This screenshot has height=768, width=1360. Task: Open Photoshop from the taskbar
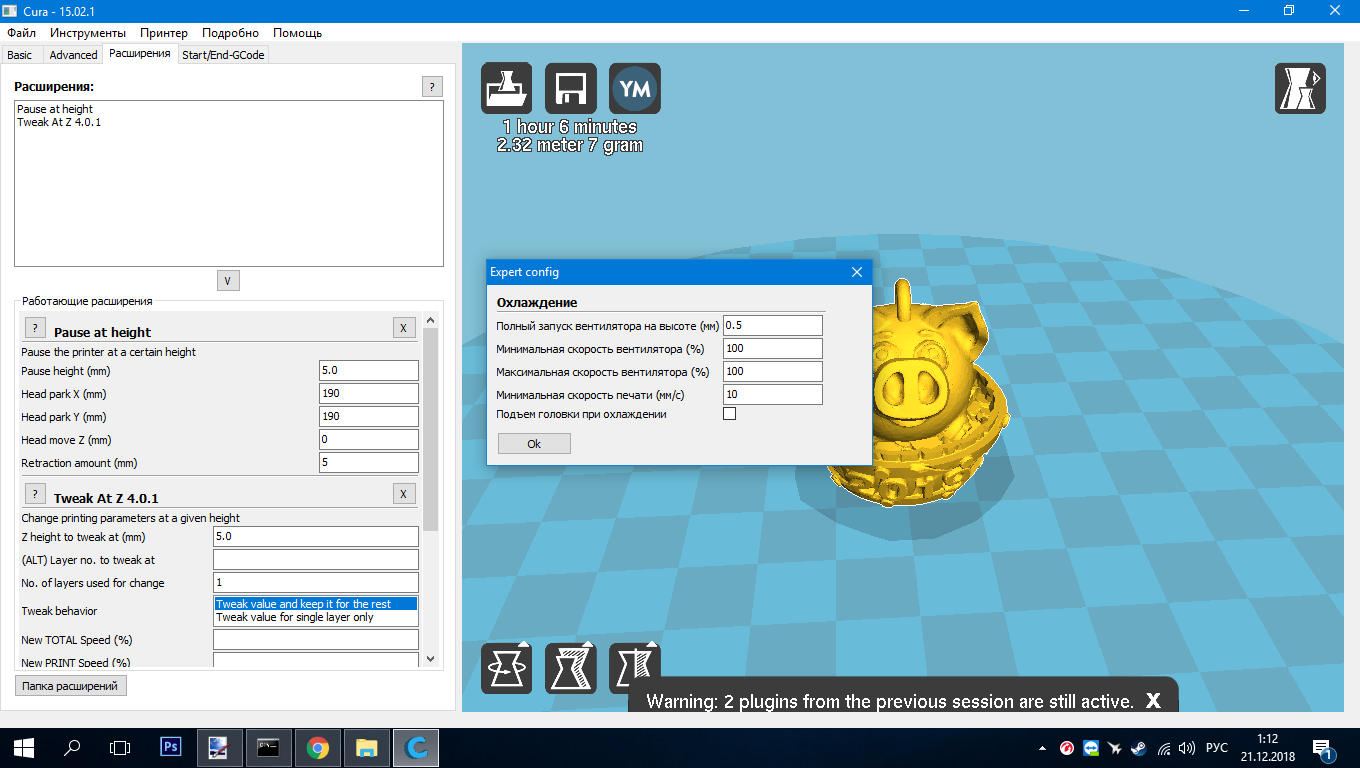[171, 747]
